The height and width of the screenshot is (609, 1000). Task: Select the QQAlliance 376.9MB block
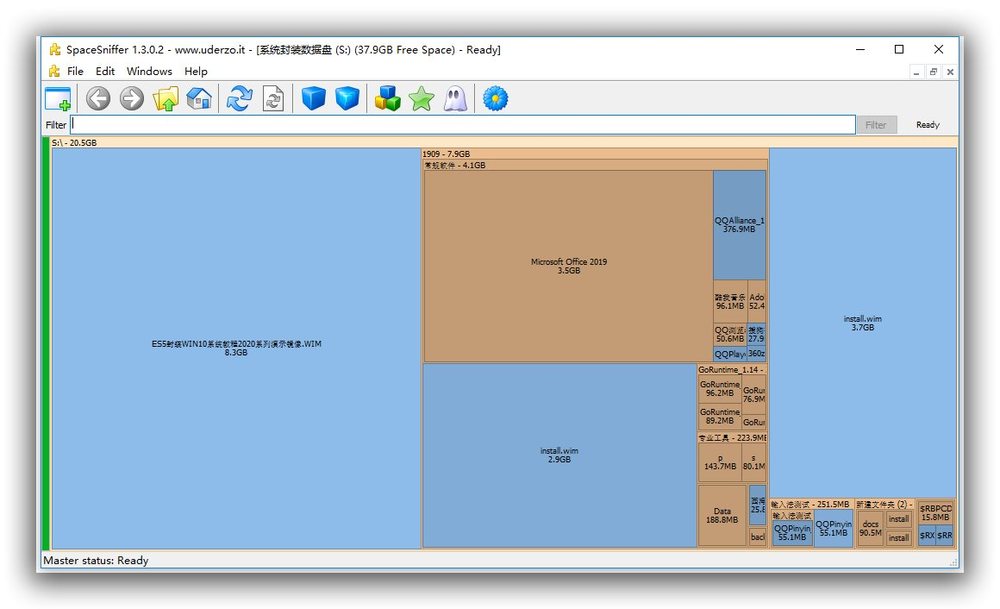[x=739, y=225]
